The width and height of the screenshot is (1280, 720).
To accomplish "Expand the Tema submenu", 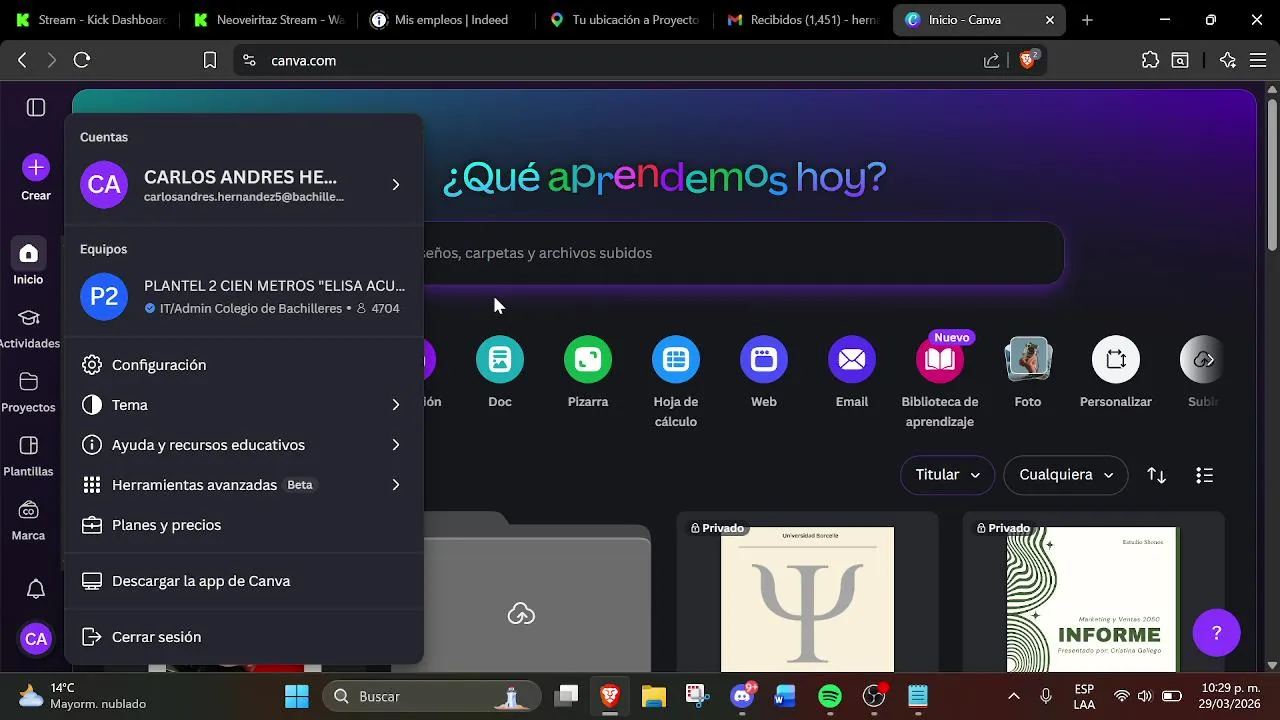I will (244, 405).
